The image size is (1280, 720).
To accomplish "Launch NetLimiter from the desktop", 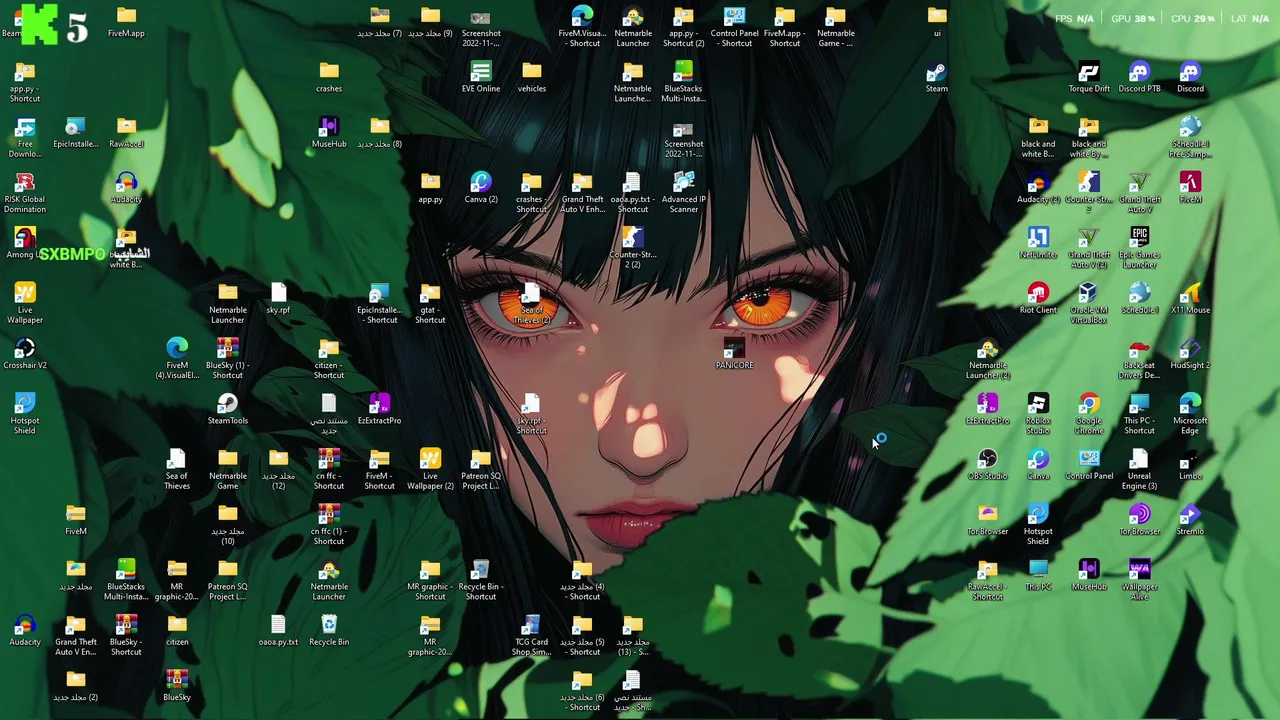I will tap(1038, 243).
